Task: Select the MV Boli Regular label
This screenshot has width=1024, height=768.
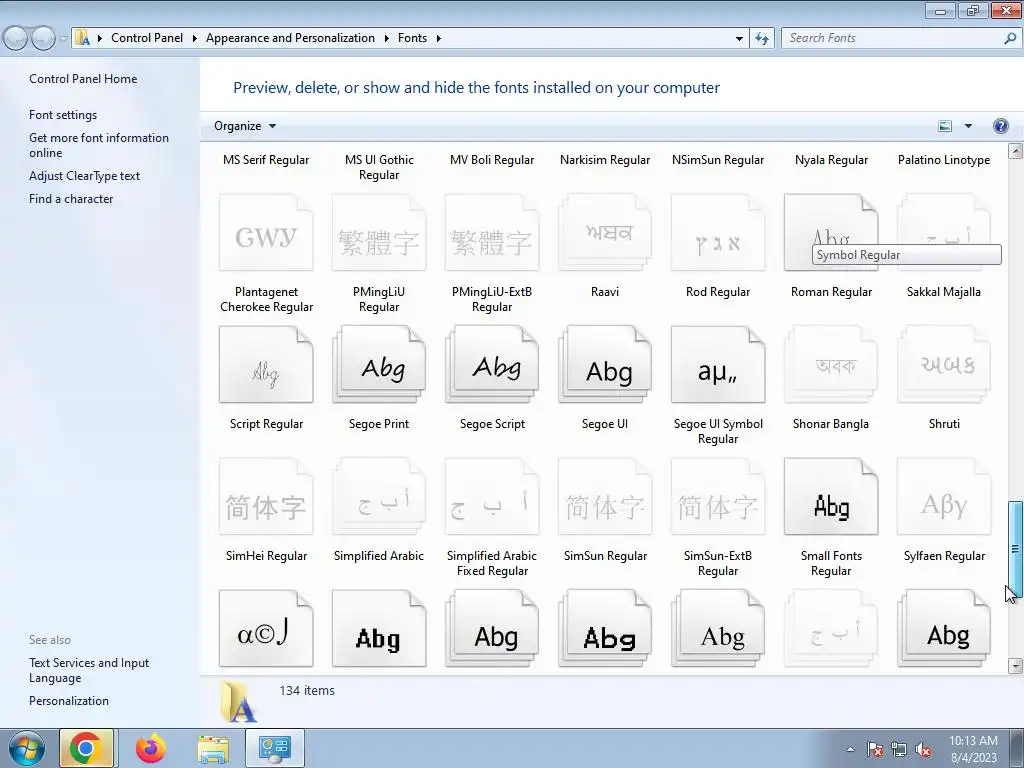Action: [x=492, y=160]
